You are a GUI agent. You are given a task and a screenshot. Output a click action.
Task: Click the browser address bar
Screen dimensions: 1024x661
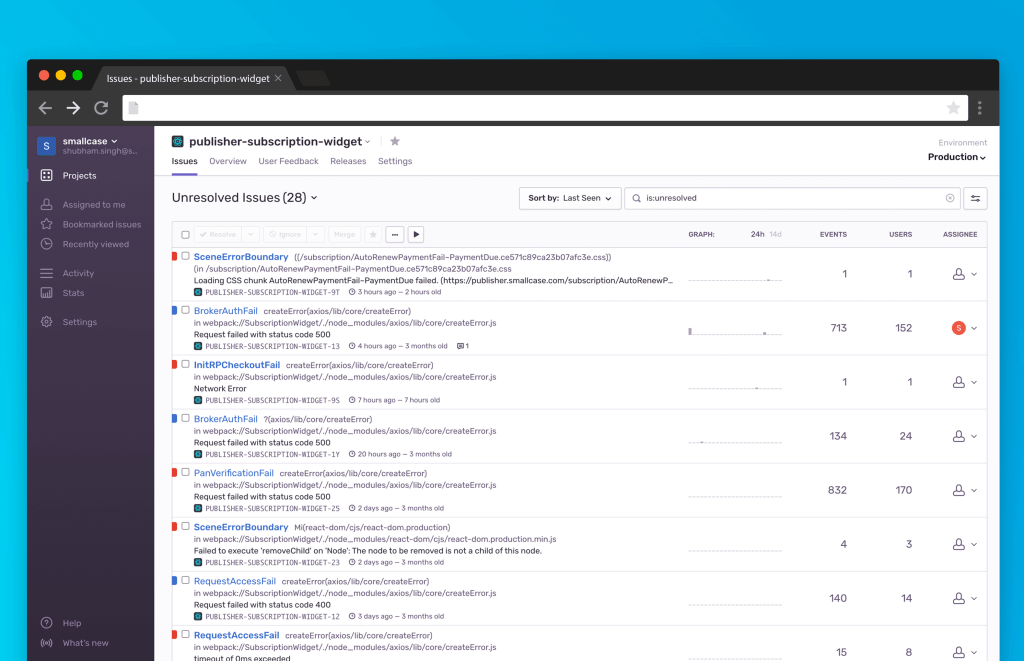pyautogui.click(x=540, y=108)
